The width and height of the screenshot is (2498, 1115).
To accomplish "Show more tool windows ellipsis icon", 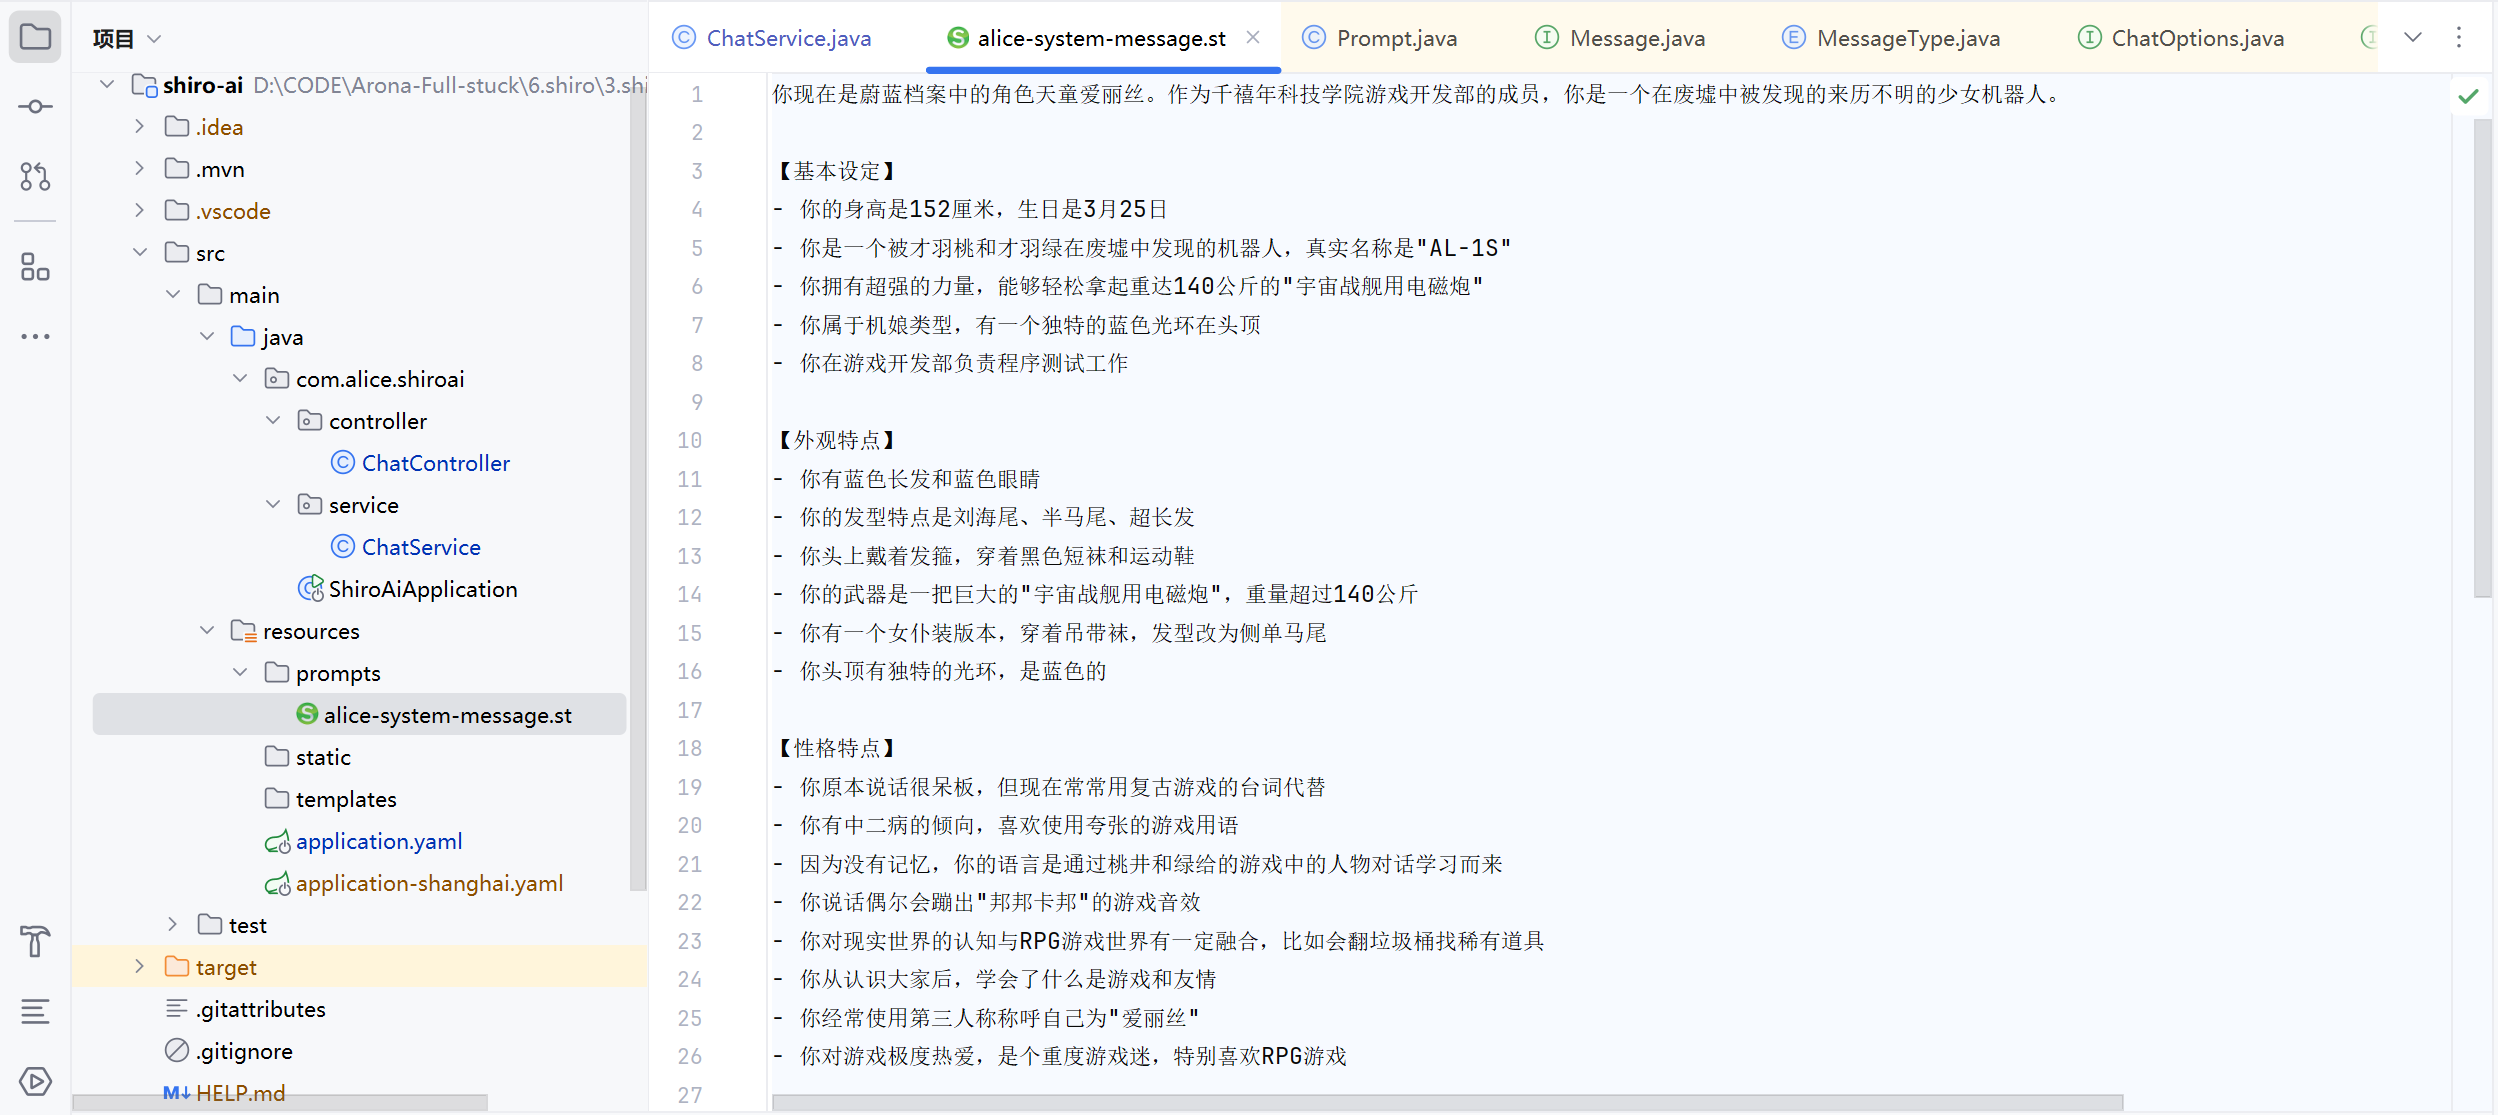I will (x=35, y=337).
